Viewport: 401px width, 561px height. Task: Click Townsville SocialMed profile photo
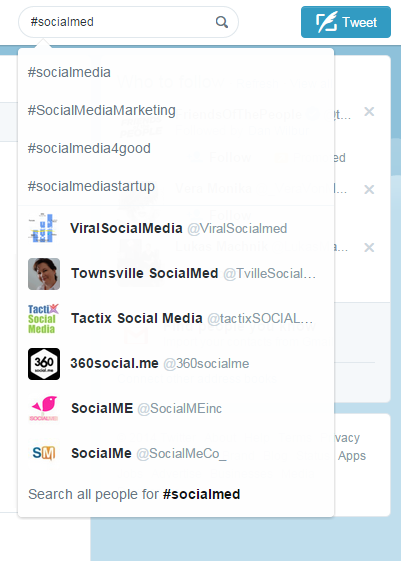coord(44,274)
